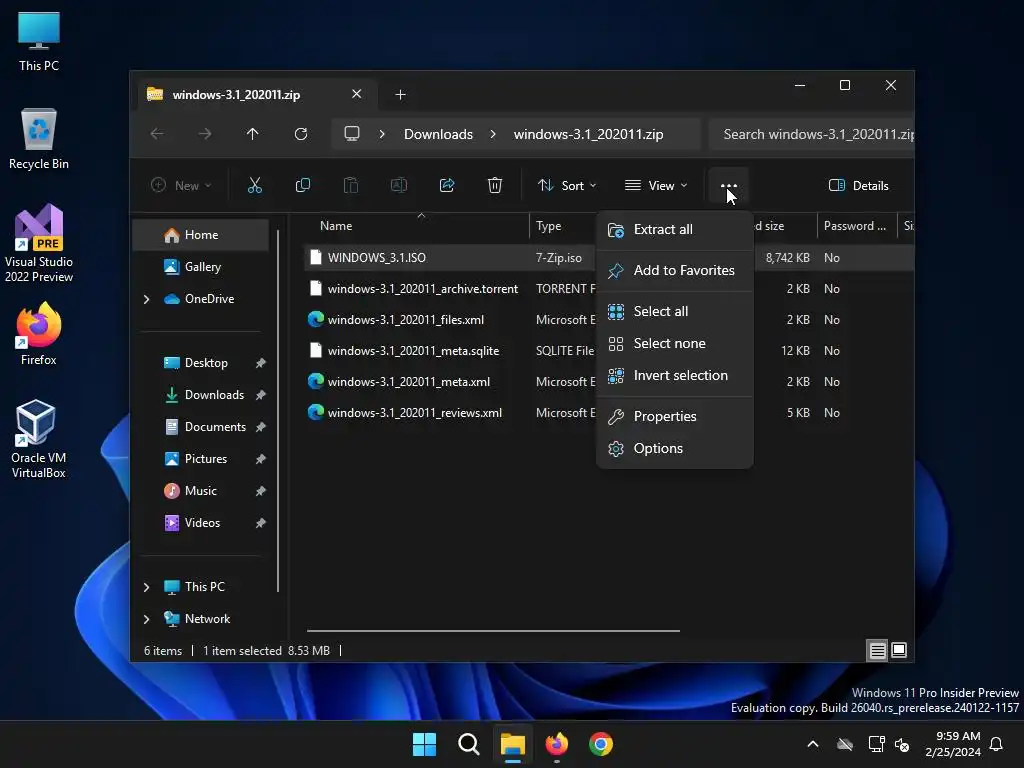This screenshot has height=768, width=1024.
Task: Click the Share icon in toolbar
Action: [x=447, y=185]
